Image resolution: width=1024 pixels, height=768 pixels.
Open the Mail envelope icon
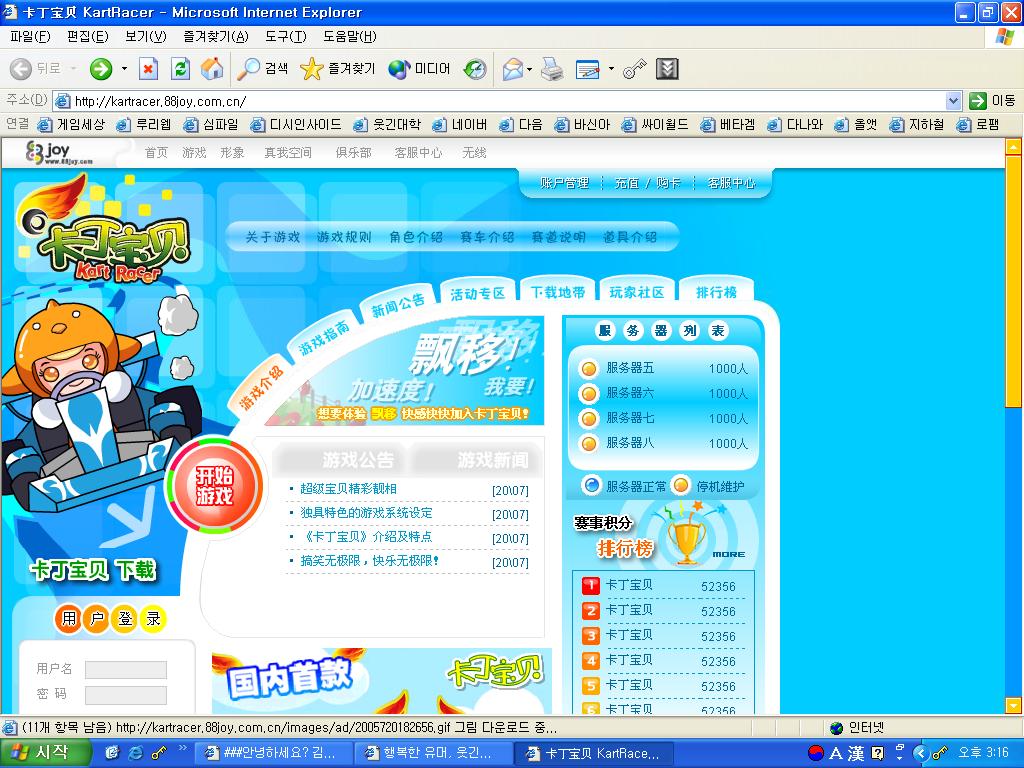point(513,69)
